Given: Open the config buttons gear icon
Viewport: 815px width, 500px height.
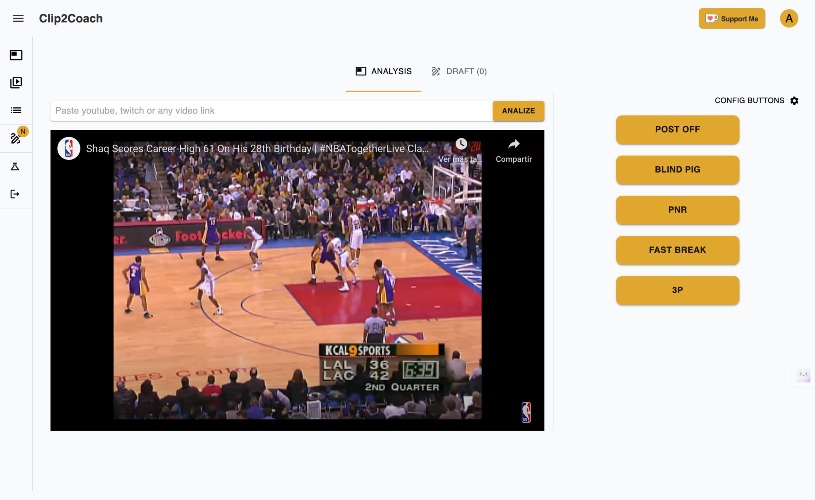Looking at the screenshot, I should (794, 101).
